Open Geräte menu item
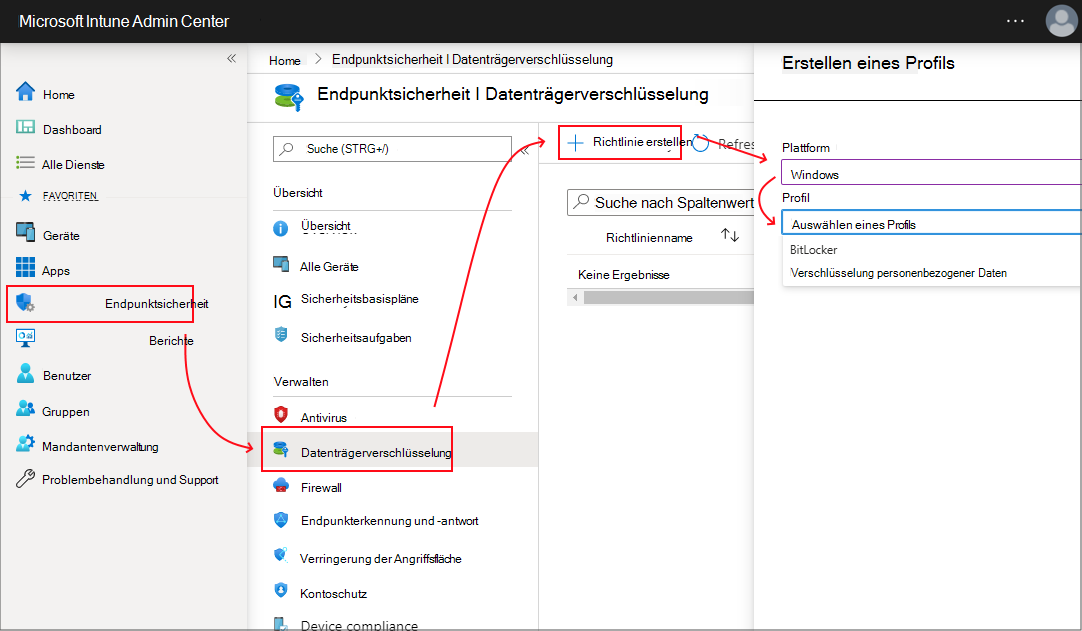The height and width of the screenshot is (631, 1082). [61, 235]
